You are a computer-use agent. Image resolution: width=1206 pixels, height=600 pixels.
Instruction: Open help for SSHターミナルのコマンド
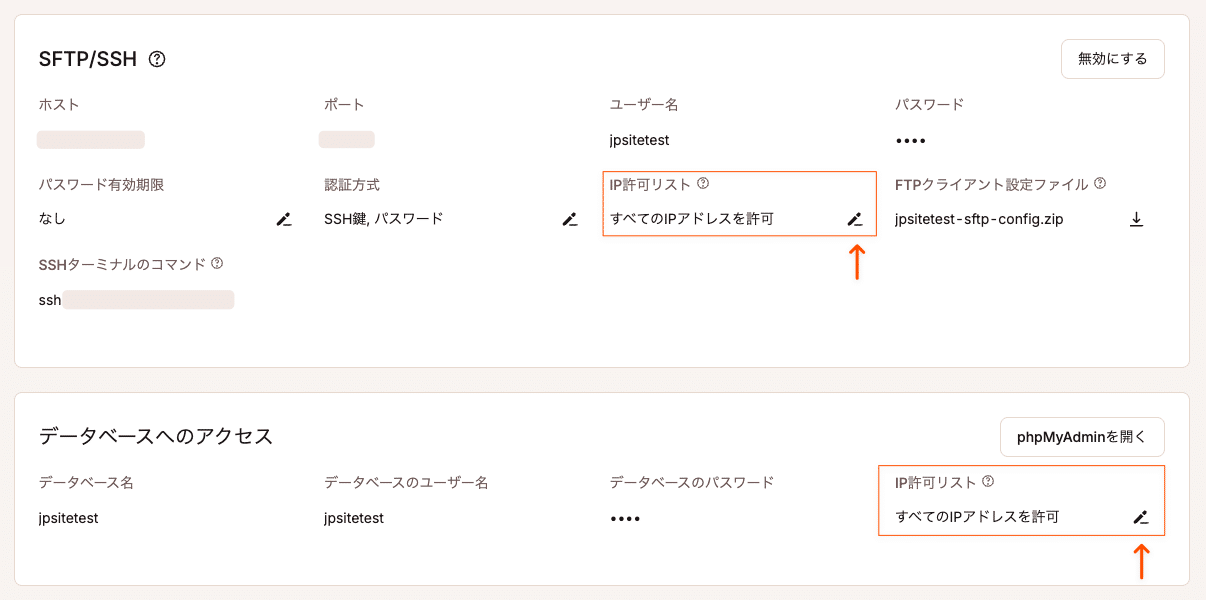[x=215, y=263]
